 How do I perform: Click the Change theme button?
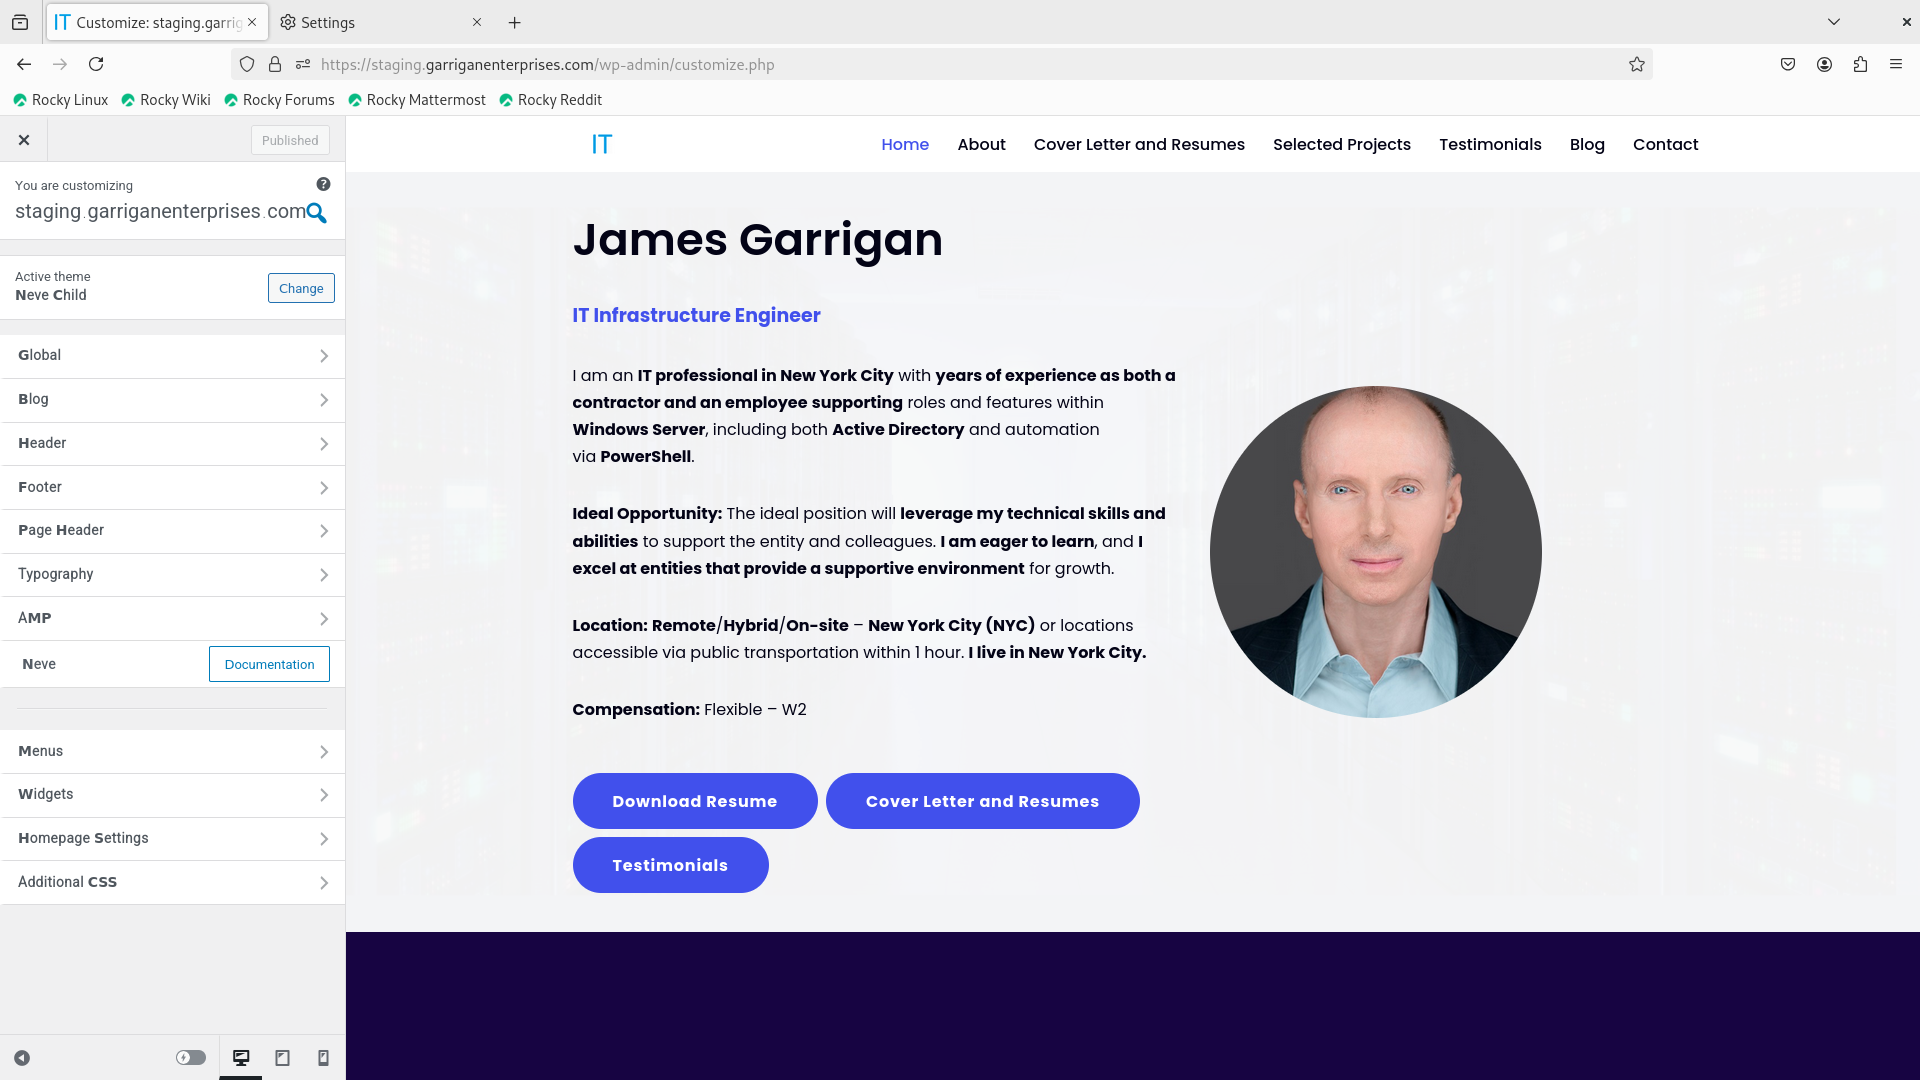click(301, 288)
